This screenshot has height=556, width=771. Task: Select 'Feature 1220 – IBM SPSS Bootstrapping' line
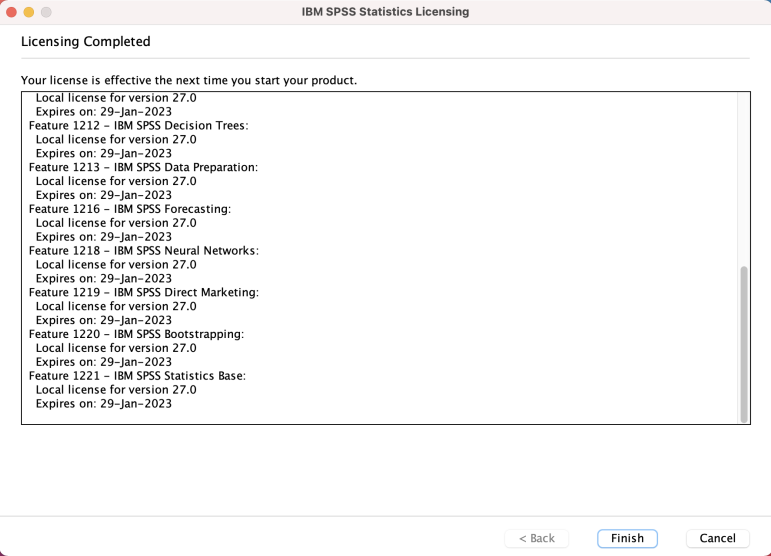click(x=136, y=334)
